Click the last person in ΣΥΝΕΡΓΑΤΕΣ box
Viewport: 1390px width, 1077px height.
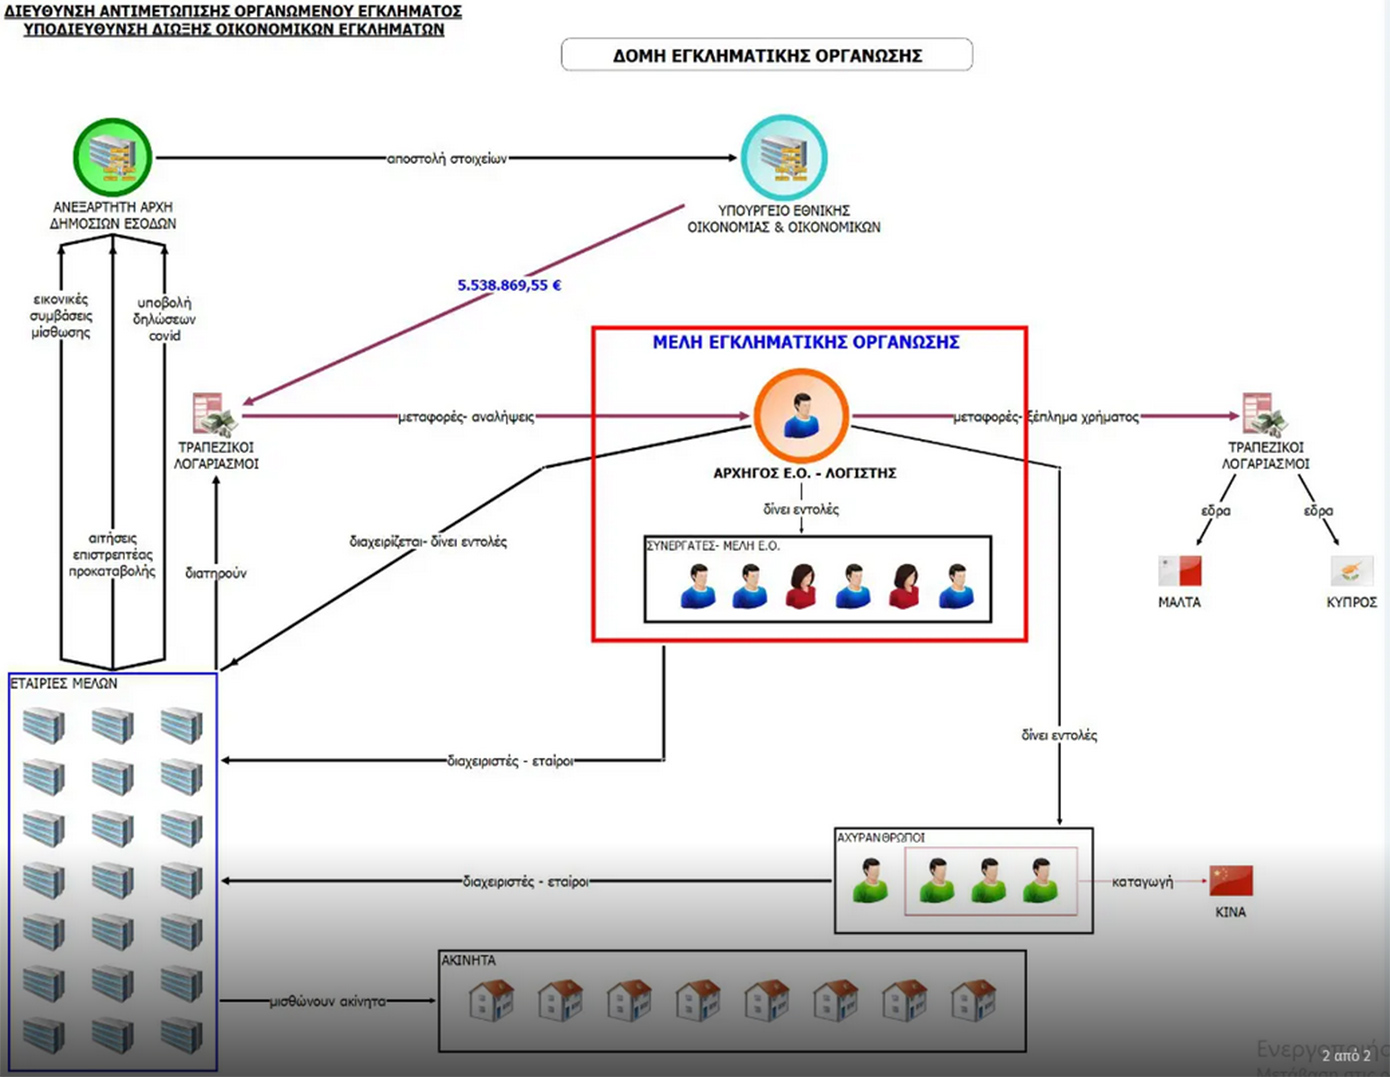click(x=957, y=586)
